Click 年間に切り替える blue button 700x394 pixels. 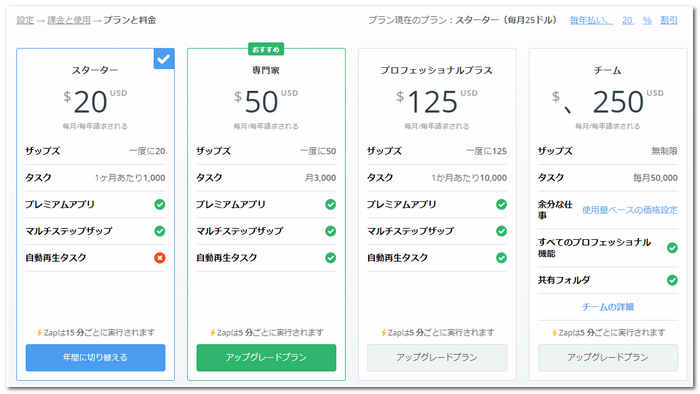[96, 357]
